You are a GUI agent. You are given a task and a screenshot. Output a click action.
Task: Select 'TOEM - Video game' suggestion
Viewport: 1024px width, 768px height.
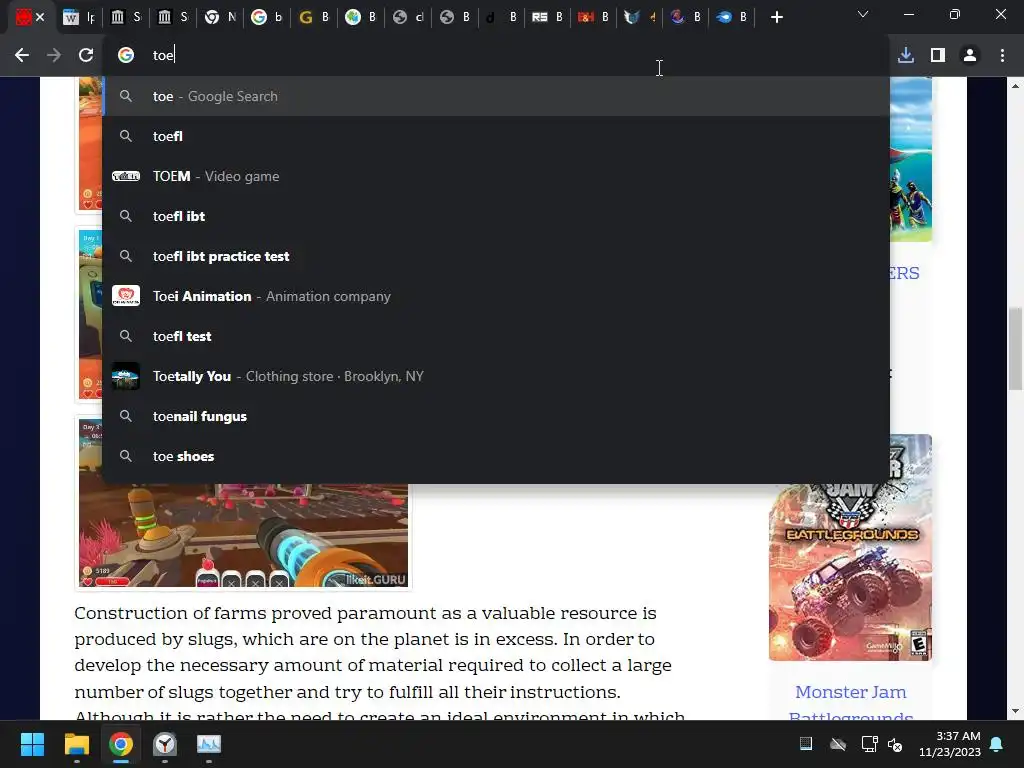coord(496,176)
